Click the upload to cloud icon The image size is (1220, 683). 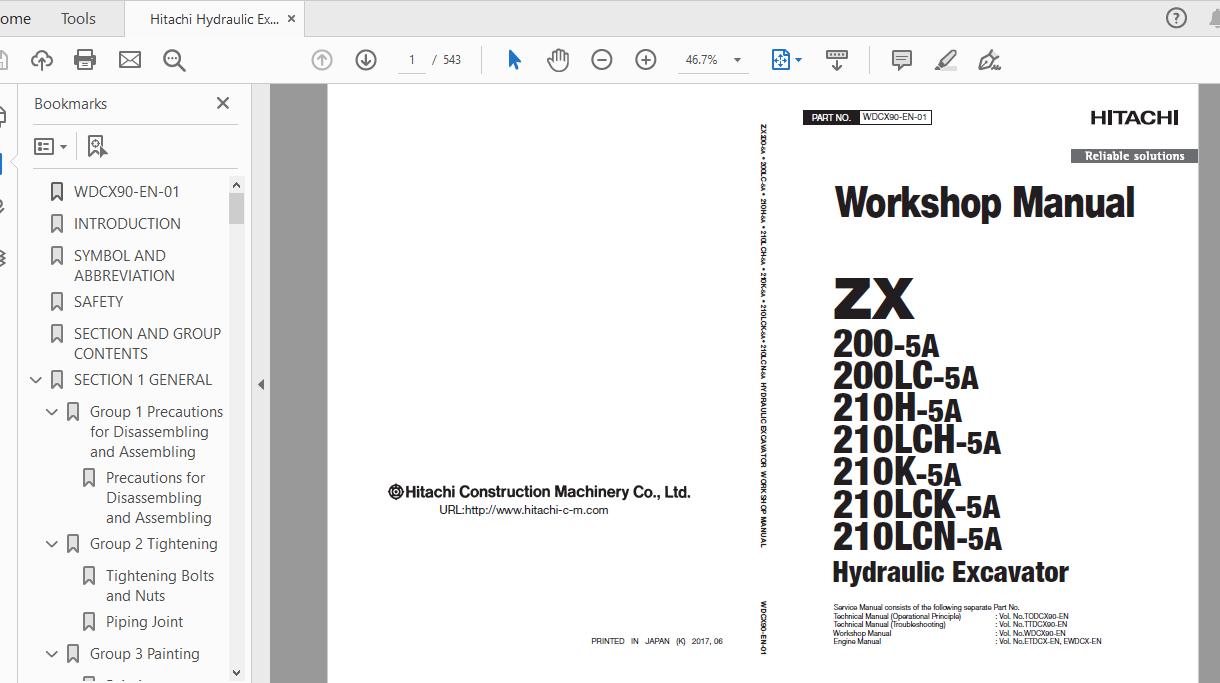[x=42, y=60]
